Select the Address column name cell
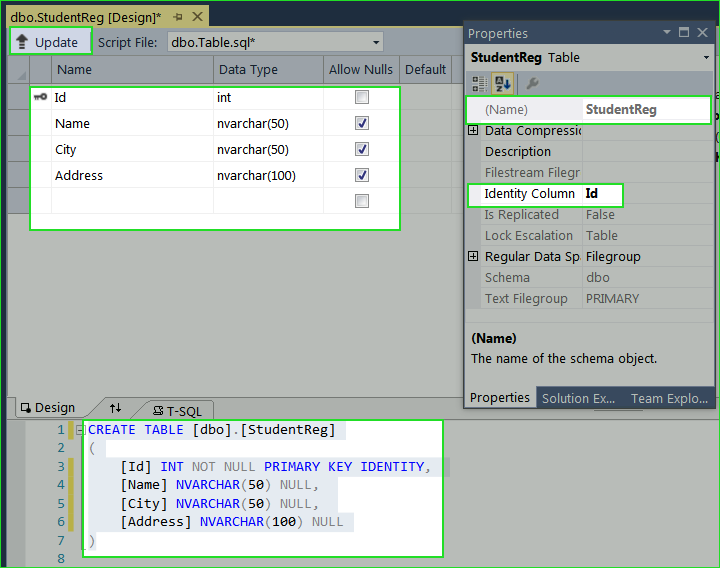 click(132, 175)
